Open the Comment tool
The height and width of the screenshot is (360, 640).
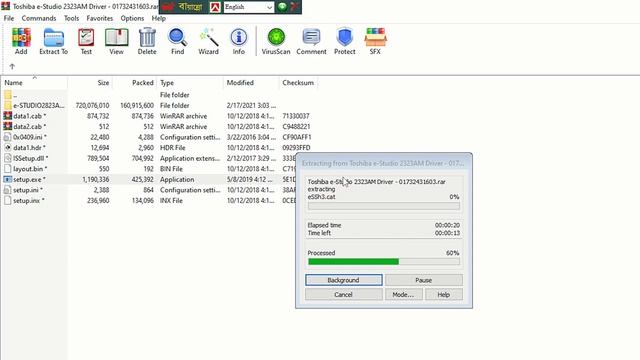[311, 41]
